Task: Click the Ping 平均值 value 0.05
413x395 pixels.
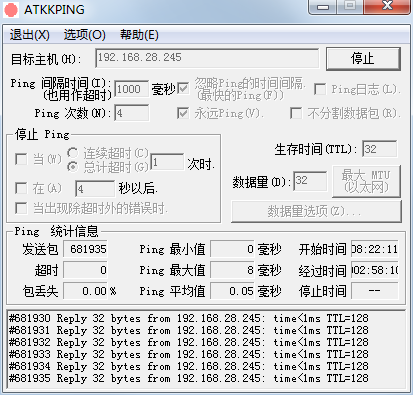Action: [232, 291]
